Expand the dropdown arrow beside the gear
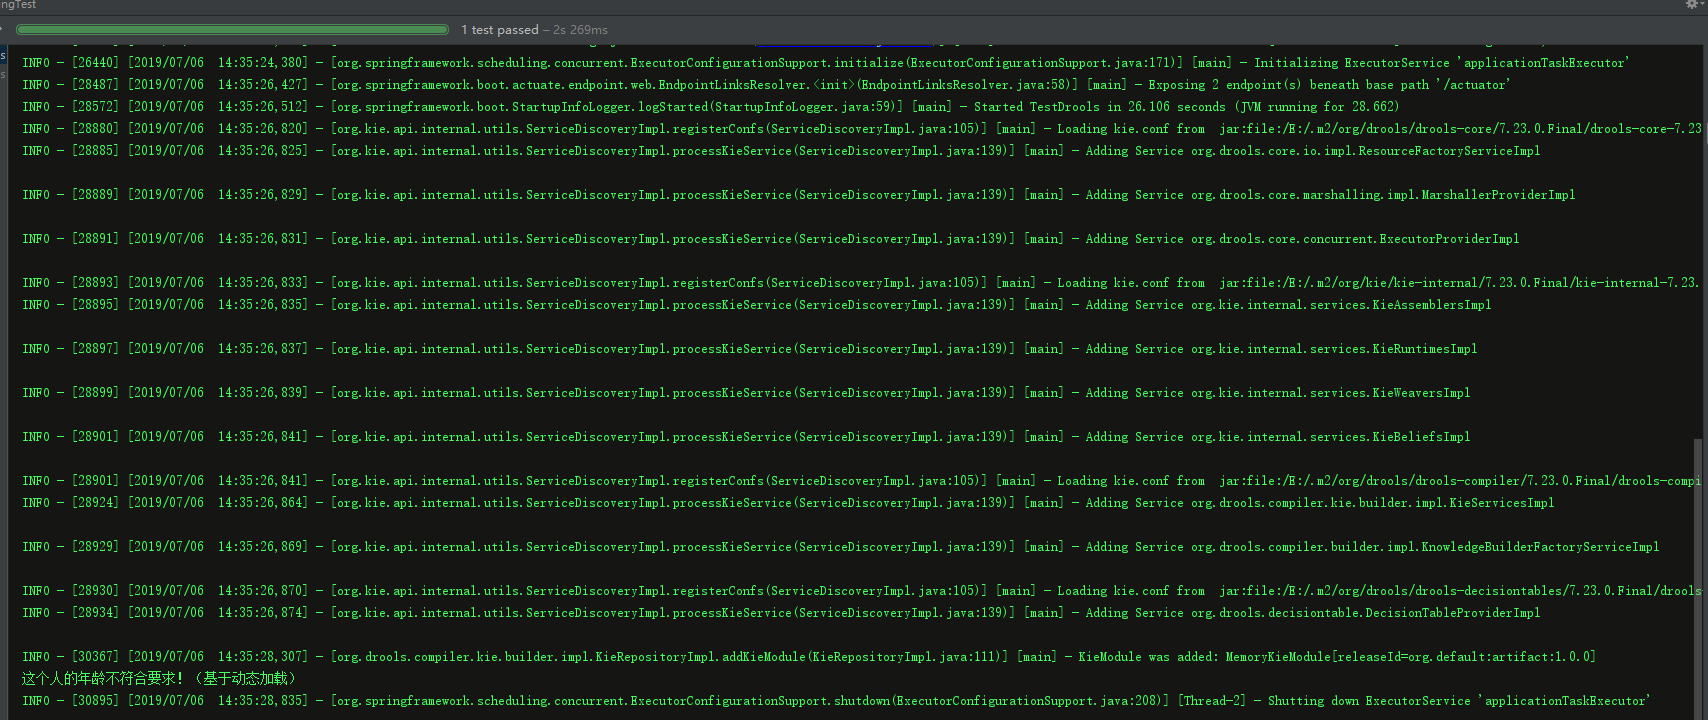The width and height of the screenshot is (1708, 720). [1702, 5]
